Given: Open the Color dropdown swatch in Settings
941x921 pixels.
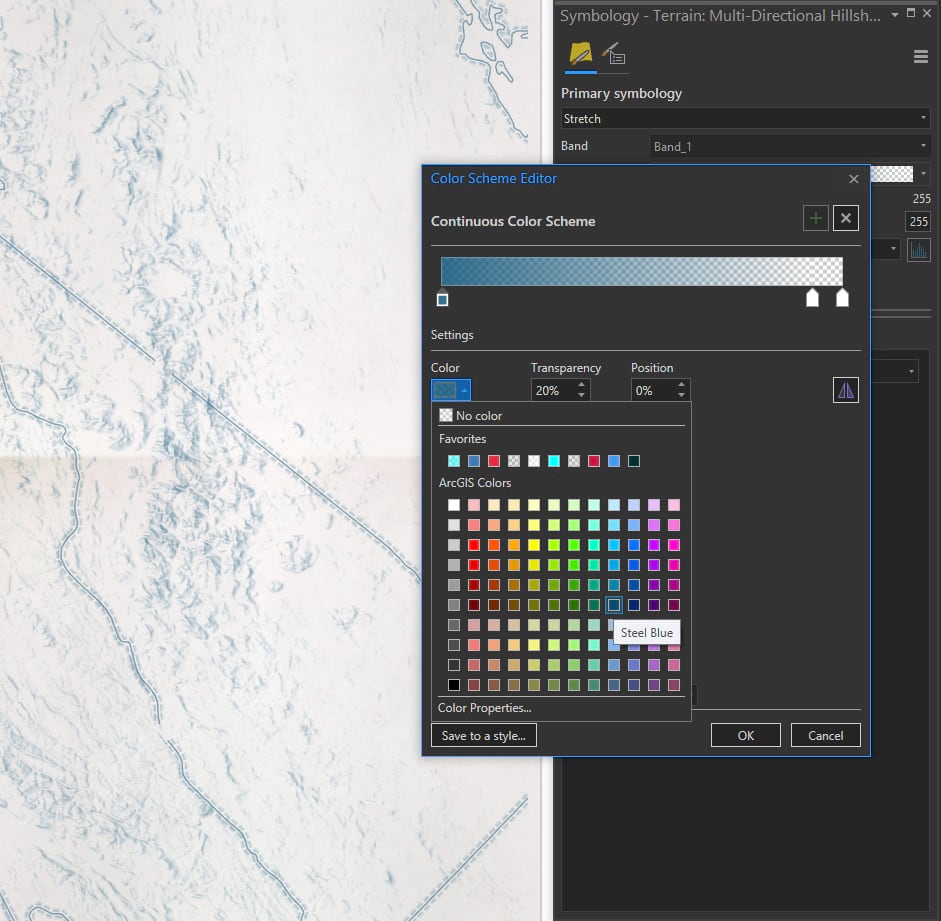Looking at the screenshot, I should [x=451, y=390].
